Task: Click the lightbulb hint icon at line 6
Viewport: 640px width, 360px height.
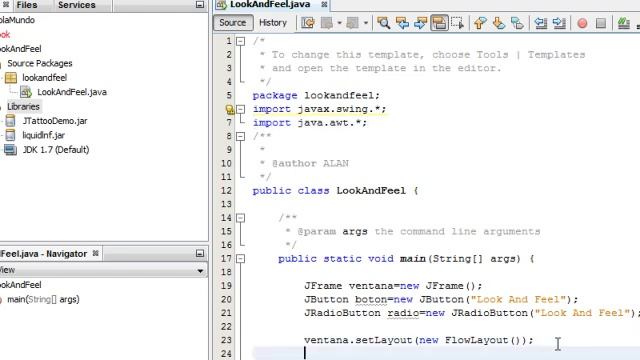Action: pos(230,109)
